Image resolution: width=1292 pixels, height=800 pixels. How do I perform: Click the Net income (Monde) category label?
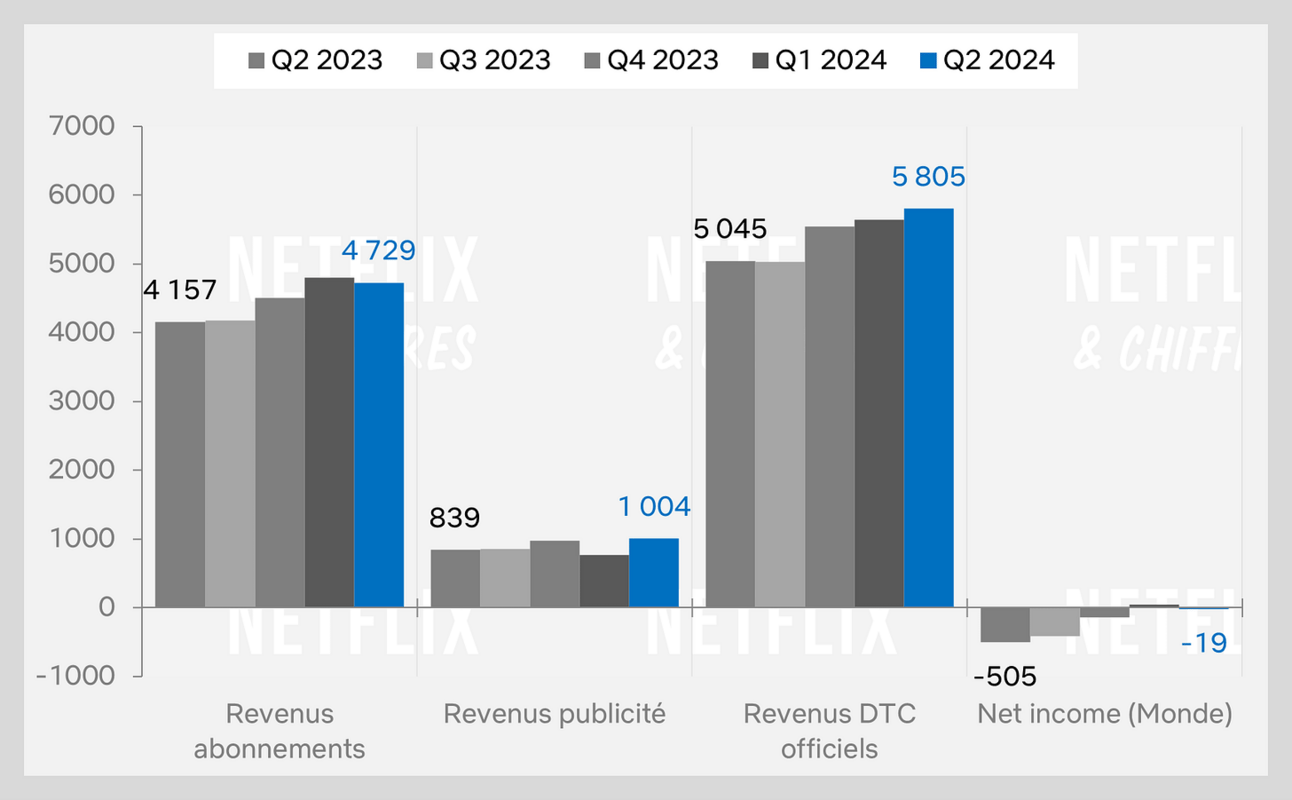1105,714
